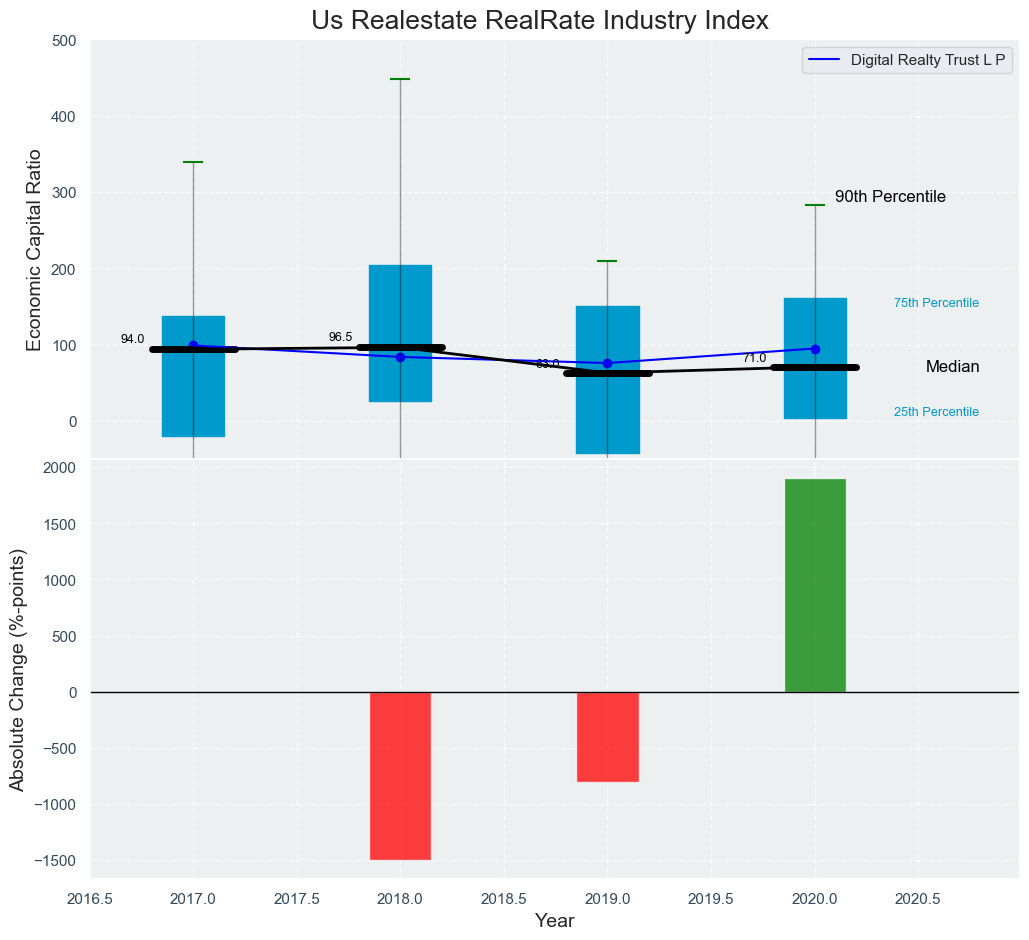Click the 25th Percentile annotation
The image size is (1029, 940).
[x=936, y=412]
